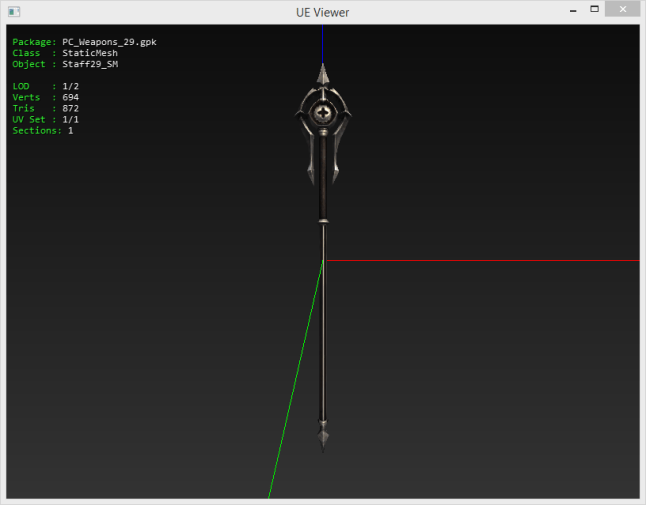
Task: Click the axis origin where lines meet
Action: click(x=323, y=260)
